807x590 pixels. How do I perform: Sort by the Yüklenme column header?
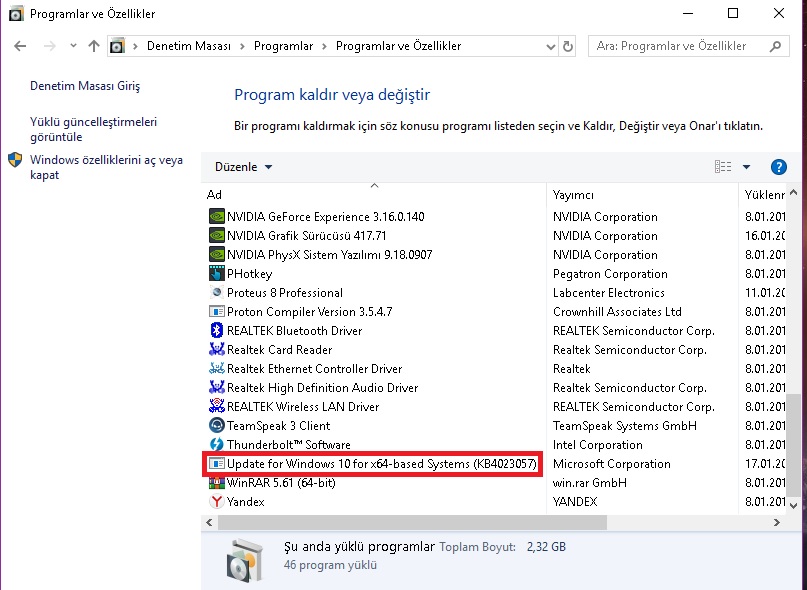[x=764, y=195]
